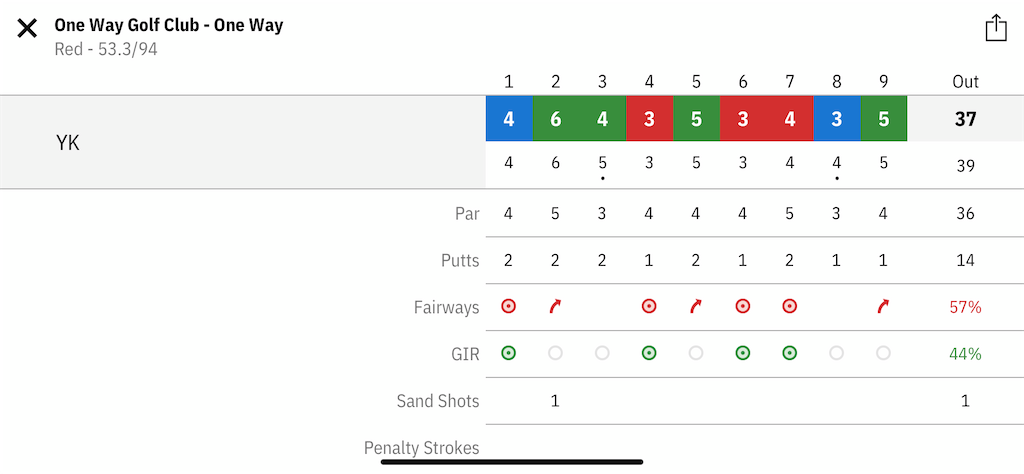This screenshot has width=1024, height=474.
Task: Select hole 5 fairway missed-right arrow icon
Action: [696, 306]
